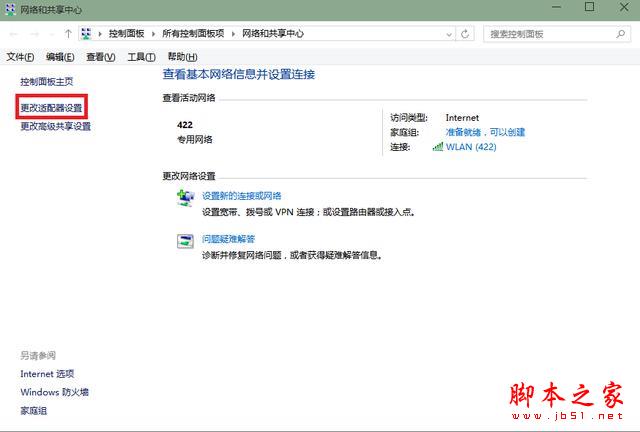This screenshot has height=432, width=640.
Task: Open the 文件(F) menu
Action: tap(20, 57)
